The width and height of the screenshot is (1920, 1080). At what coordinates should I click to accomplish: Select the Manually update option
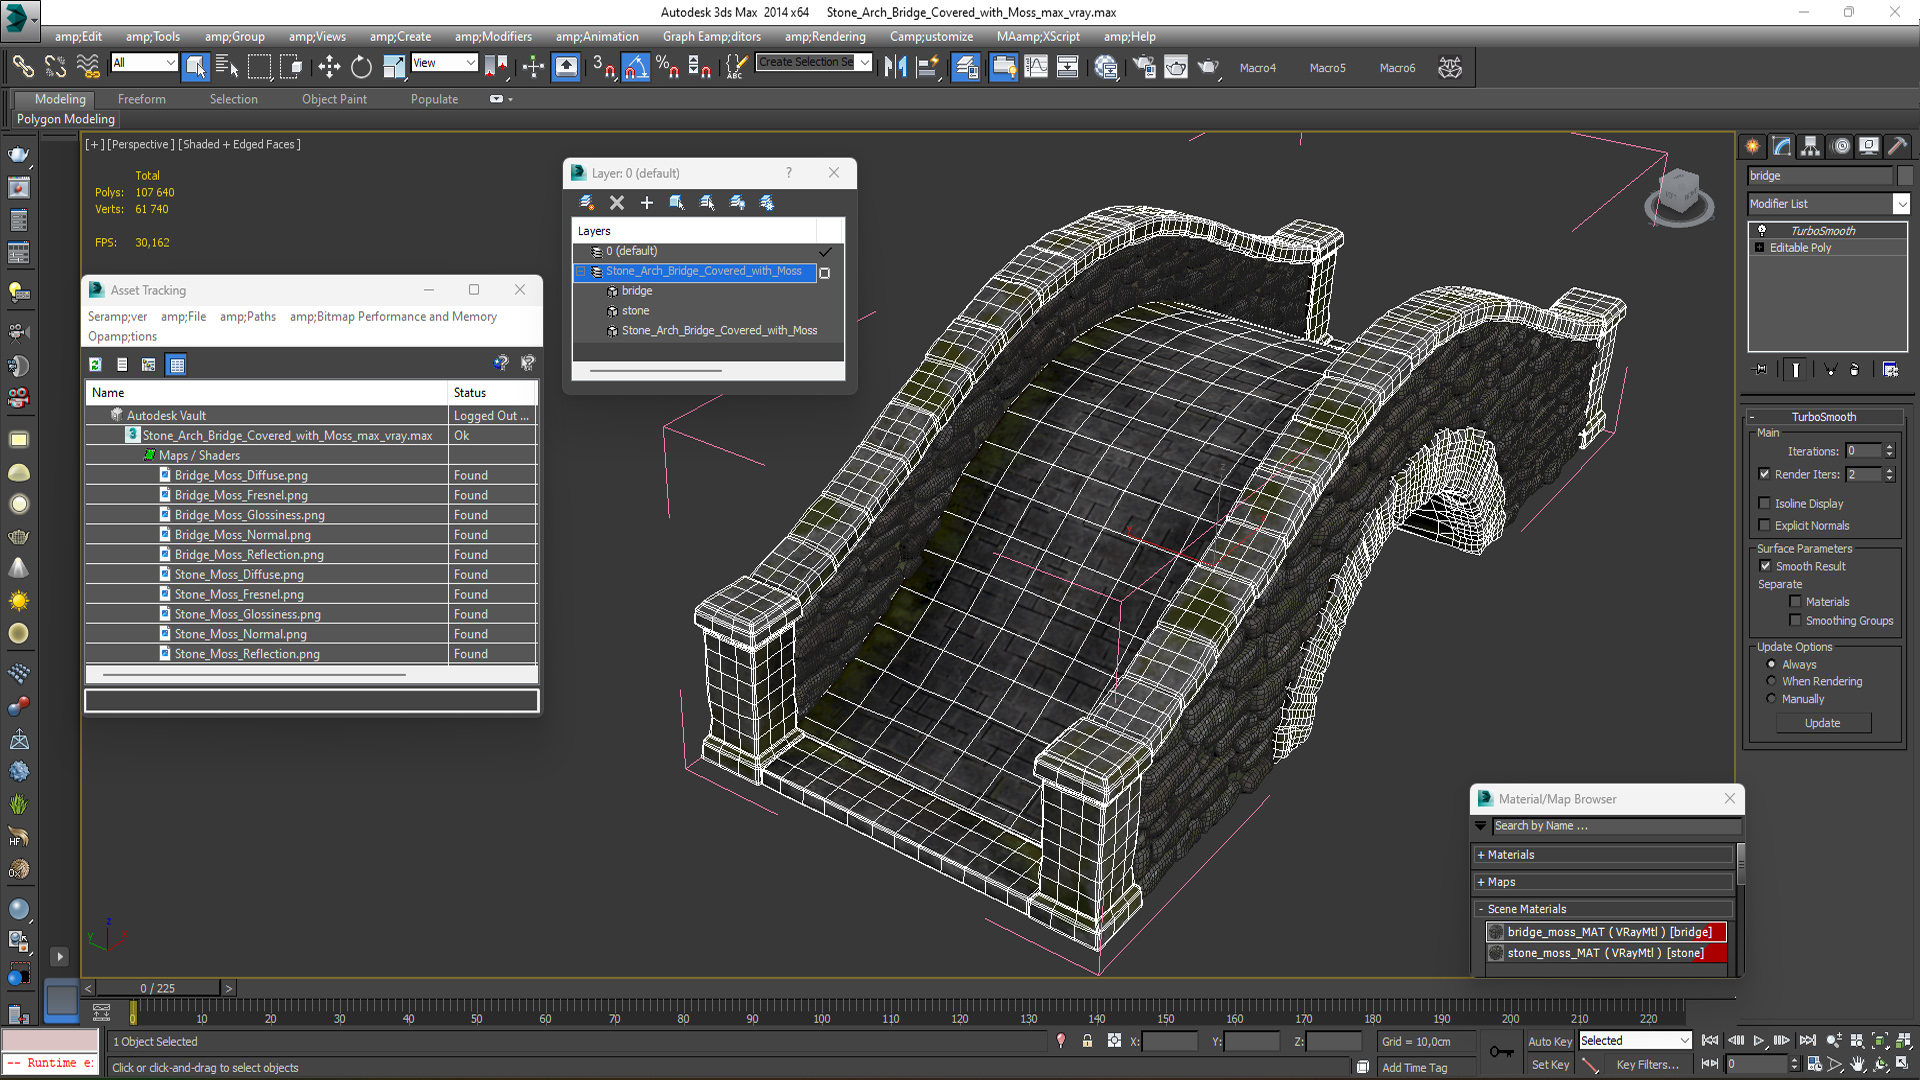(1772, 699)
